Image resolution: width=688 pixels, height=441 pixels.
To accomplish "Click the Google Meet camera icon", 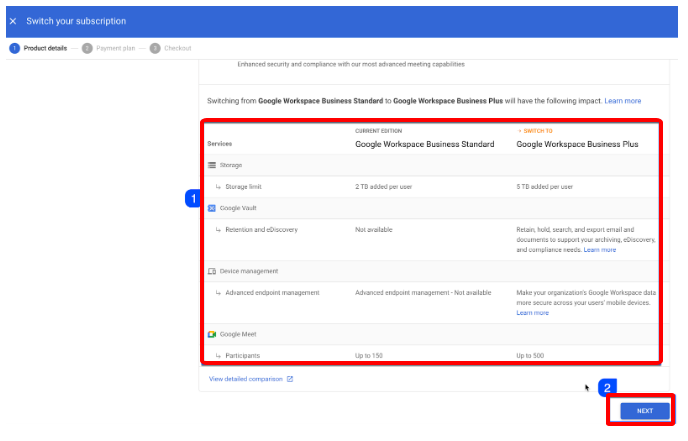I will tap(212, 333).
